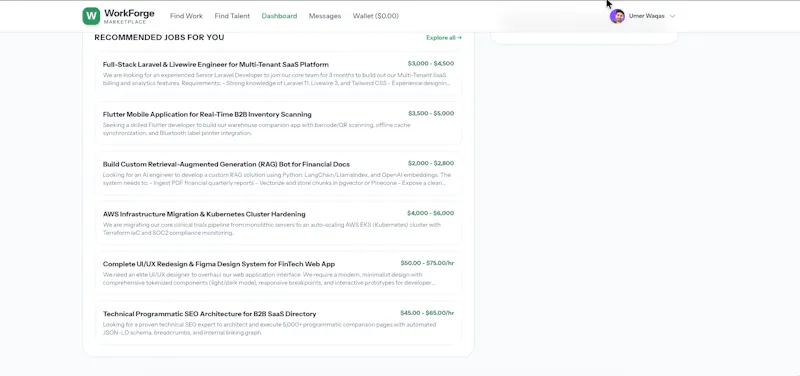Click the $3,500 - $5,000 budget text

click(x=431, y=114)
